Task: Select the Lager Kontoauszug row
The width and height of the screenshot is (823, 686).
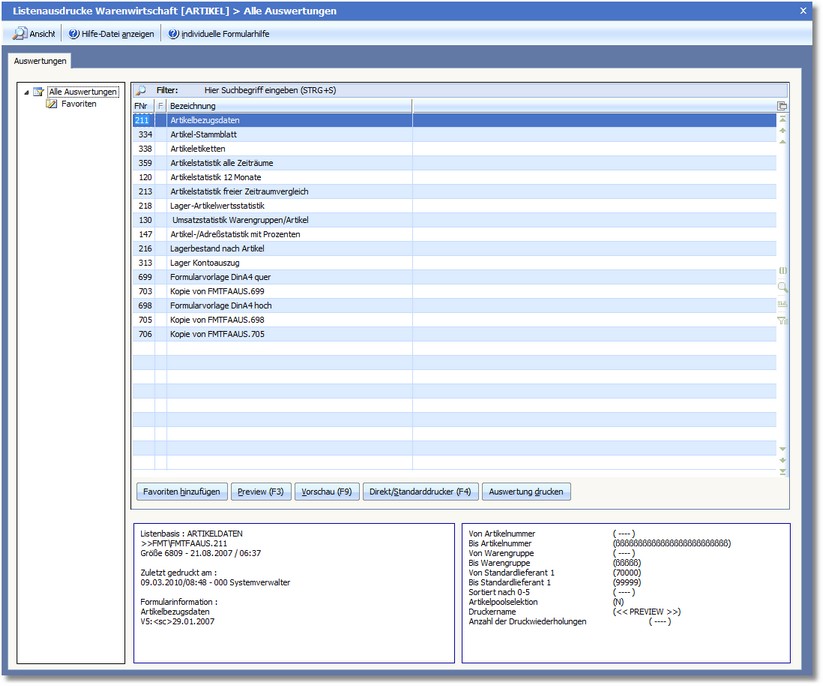Action: (x=201, y=262)
